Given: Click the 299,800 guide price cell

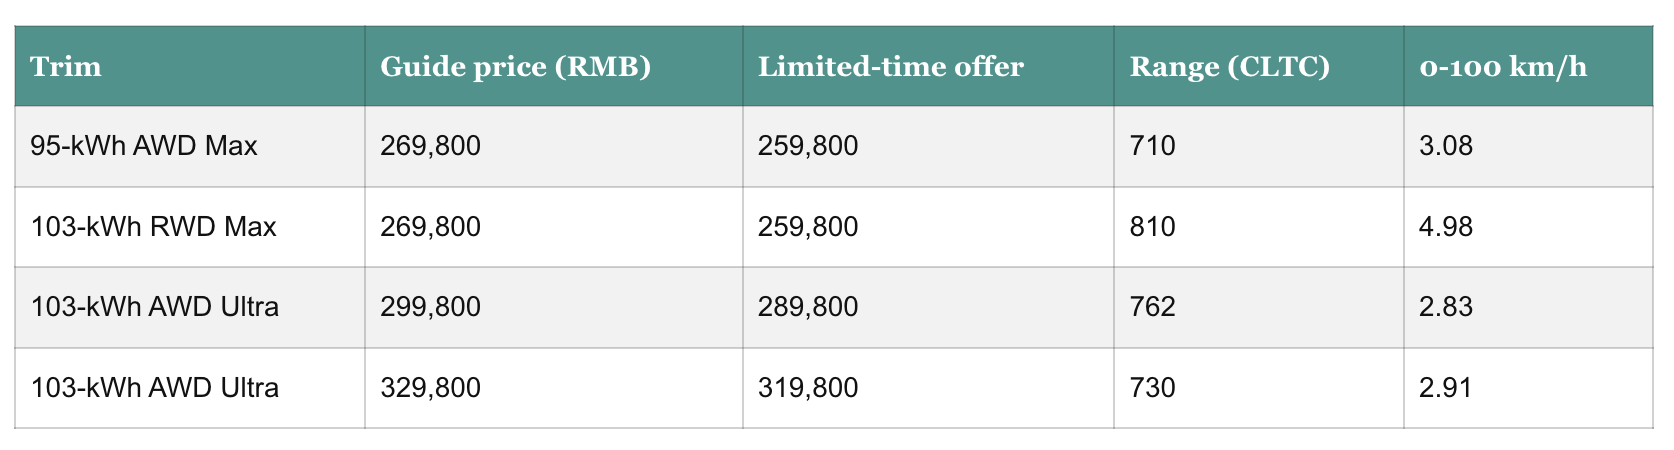Looking at the screenshot, I should pyautogui.click(x=430, y=306).
